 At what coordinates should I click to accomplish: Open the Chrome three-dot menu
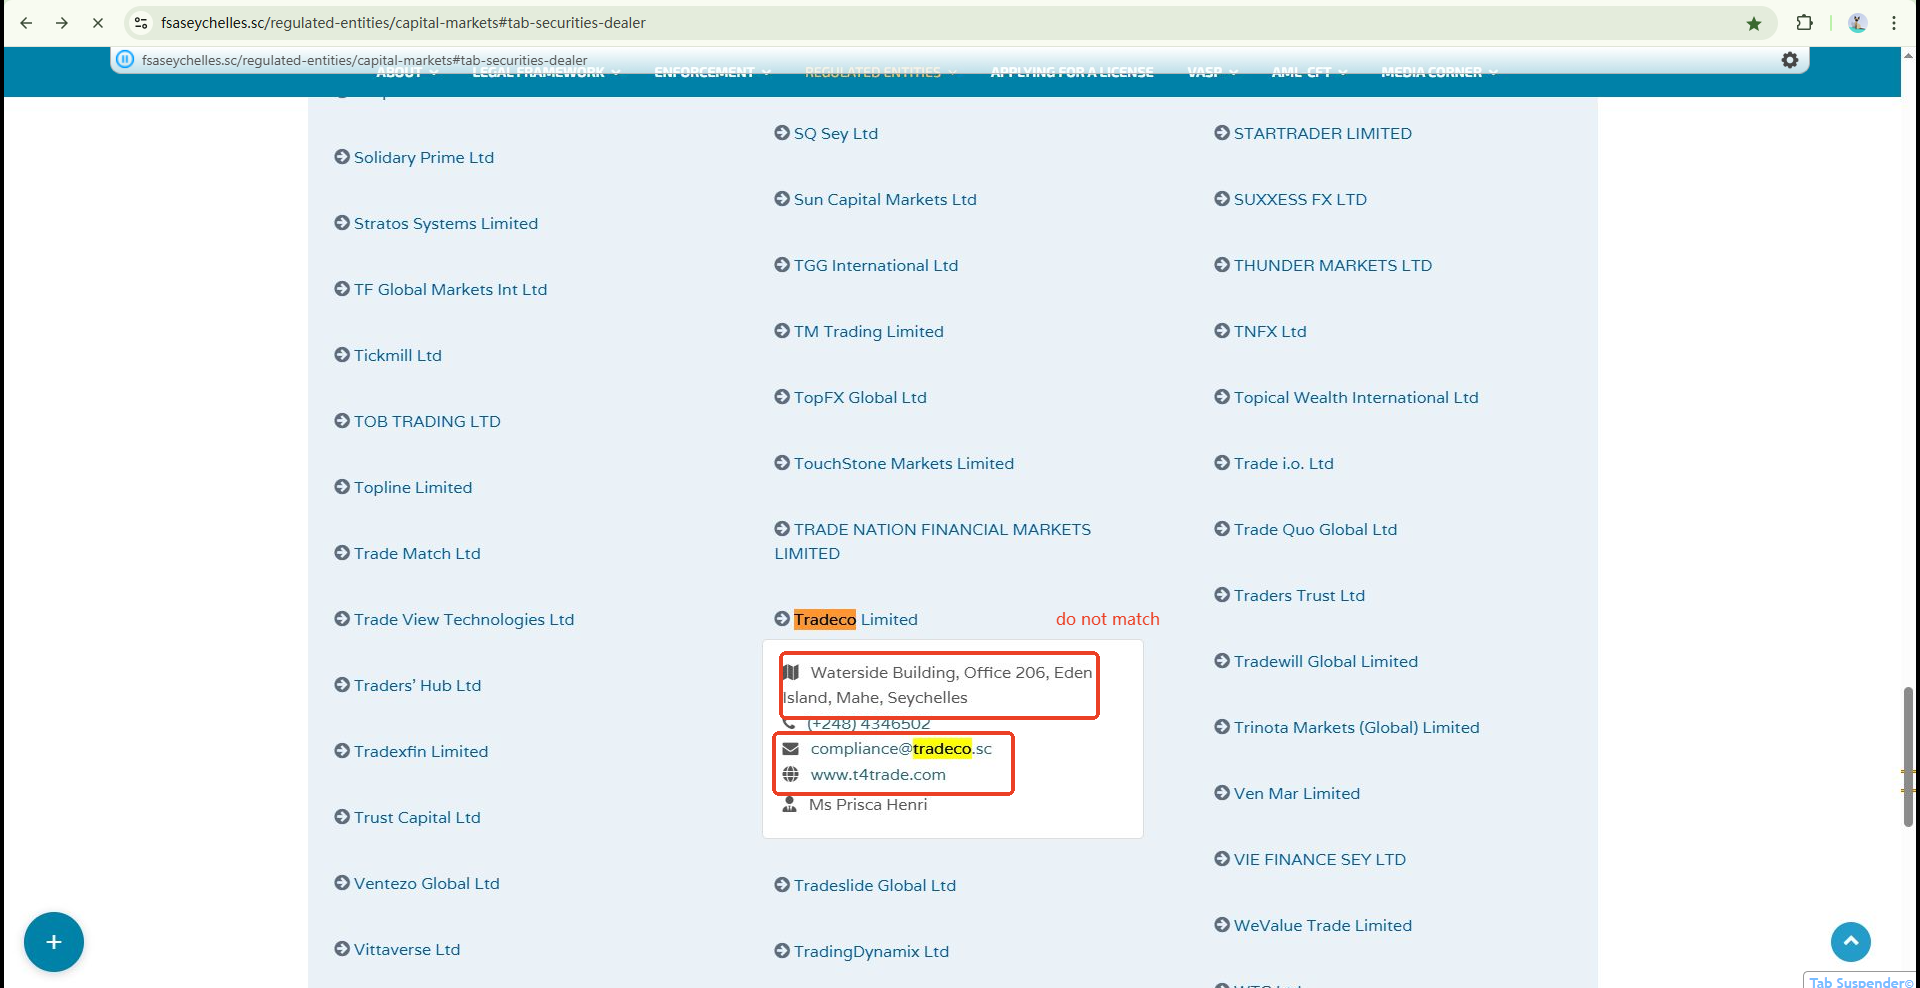click(x=1894, y=23)
